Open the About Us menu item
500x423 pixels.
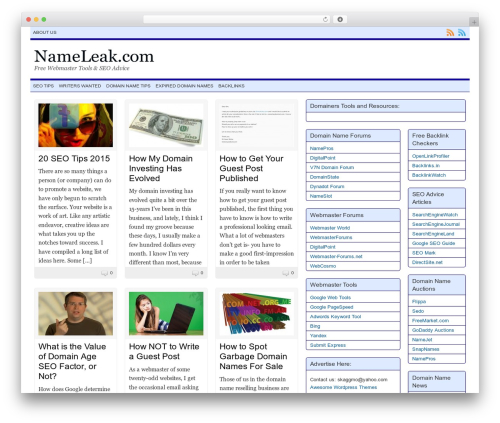(45, 32)
